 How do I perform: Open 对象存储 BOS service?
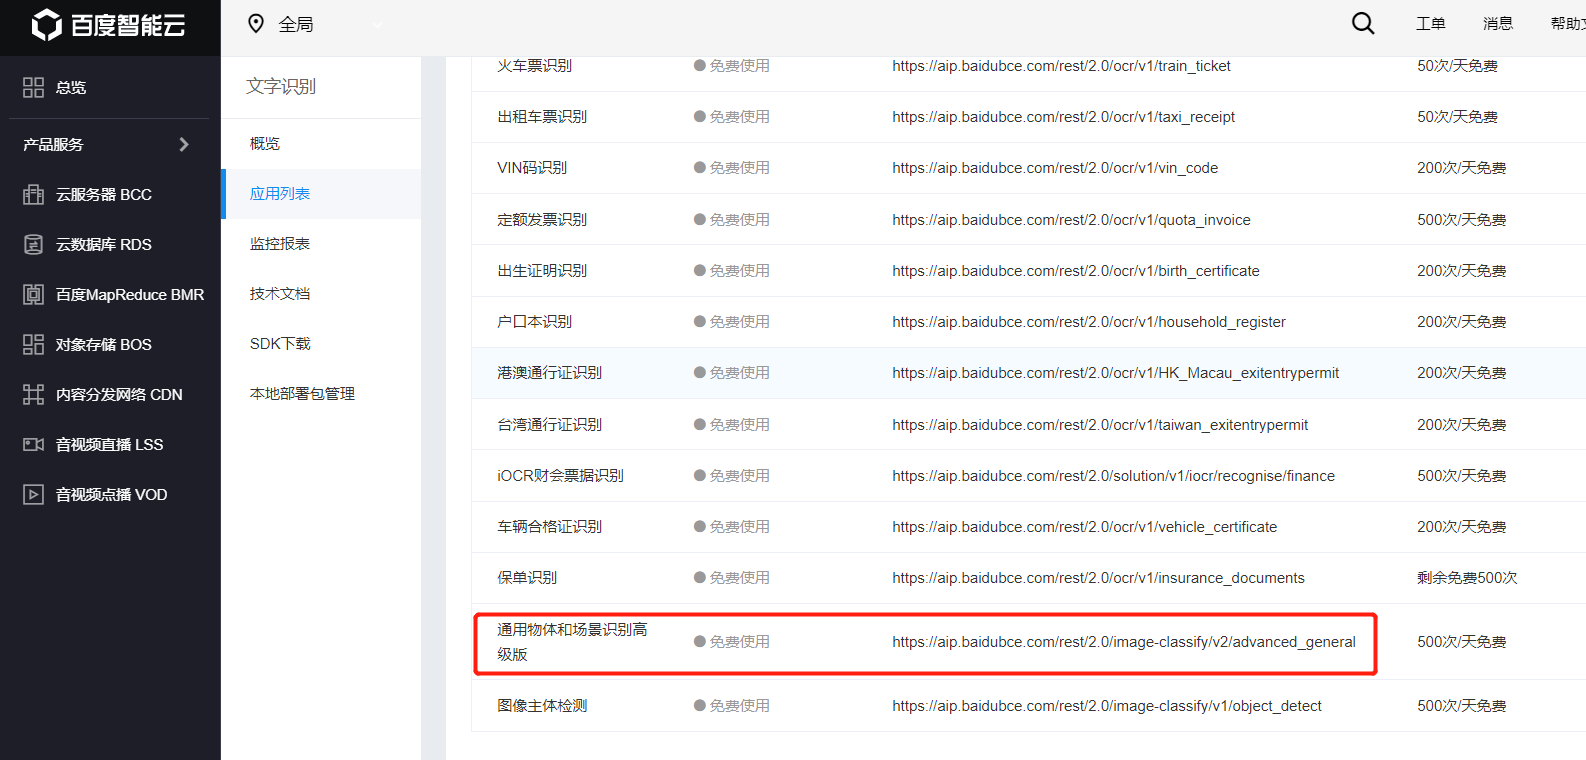104,344
